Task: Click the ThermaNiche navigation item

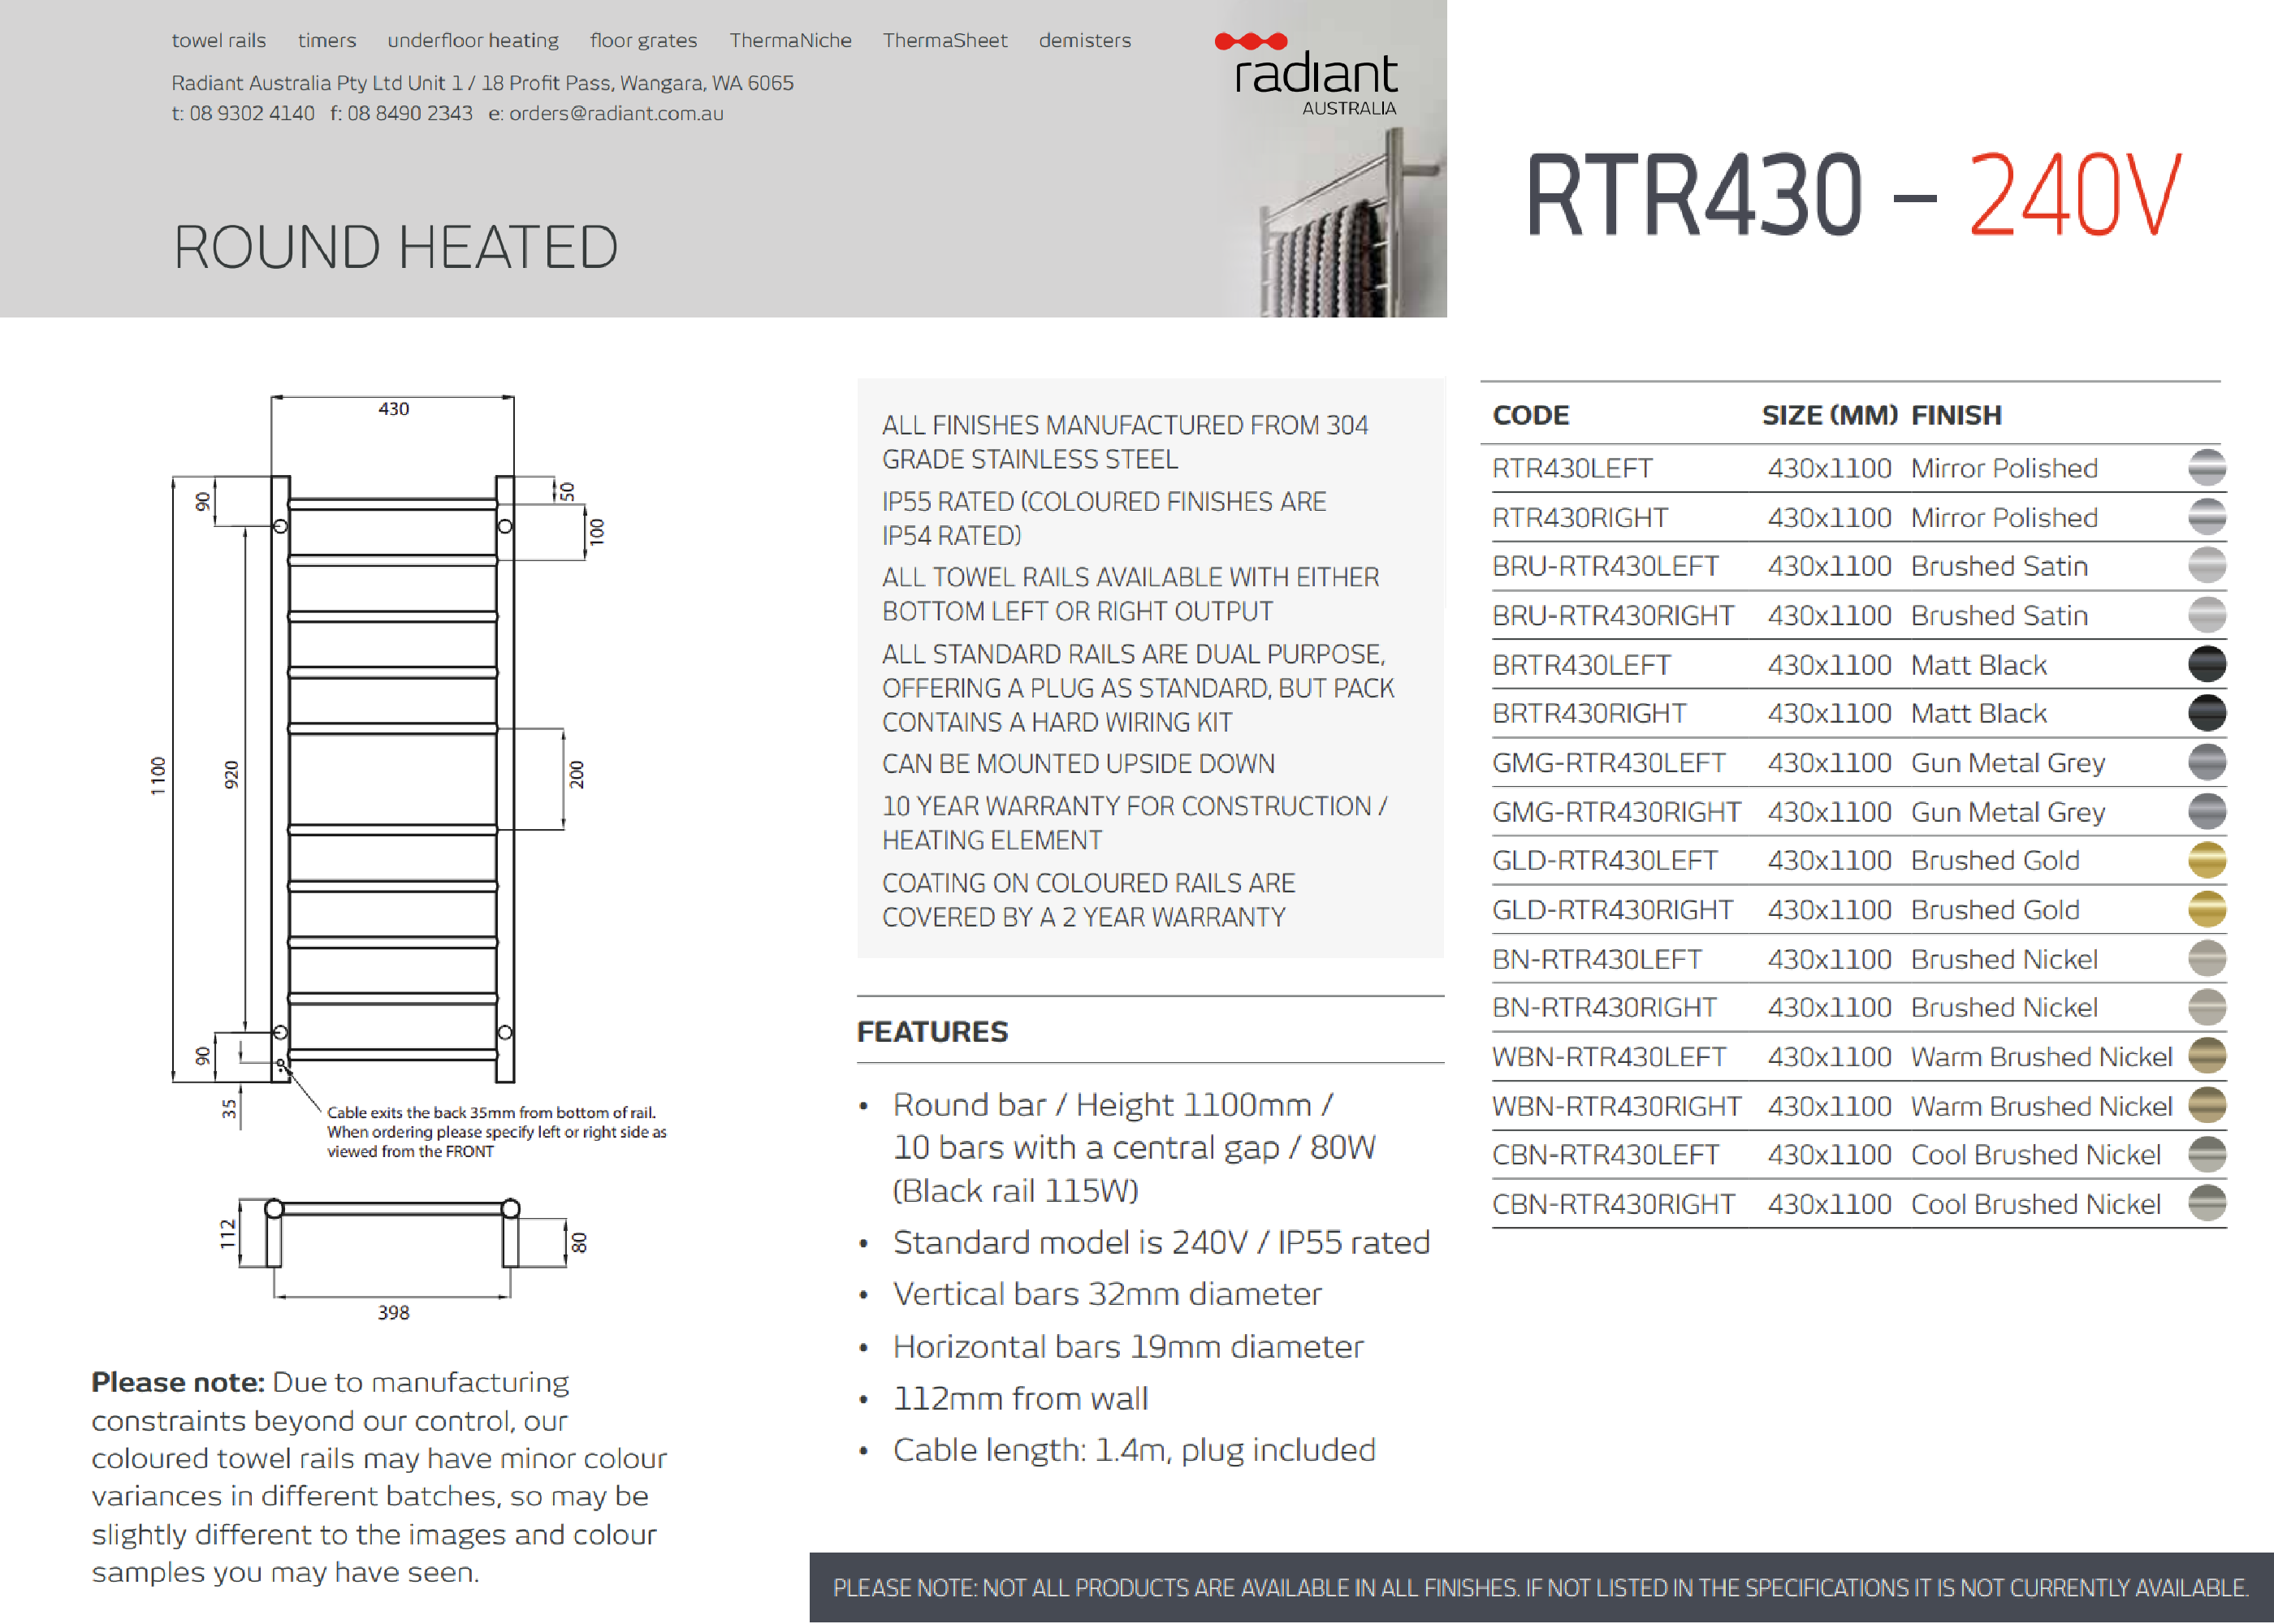Action: click(790, 40)
